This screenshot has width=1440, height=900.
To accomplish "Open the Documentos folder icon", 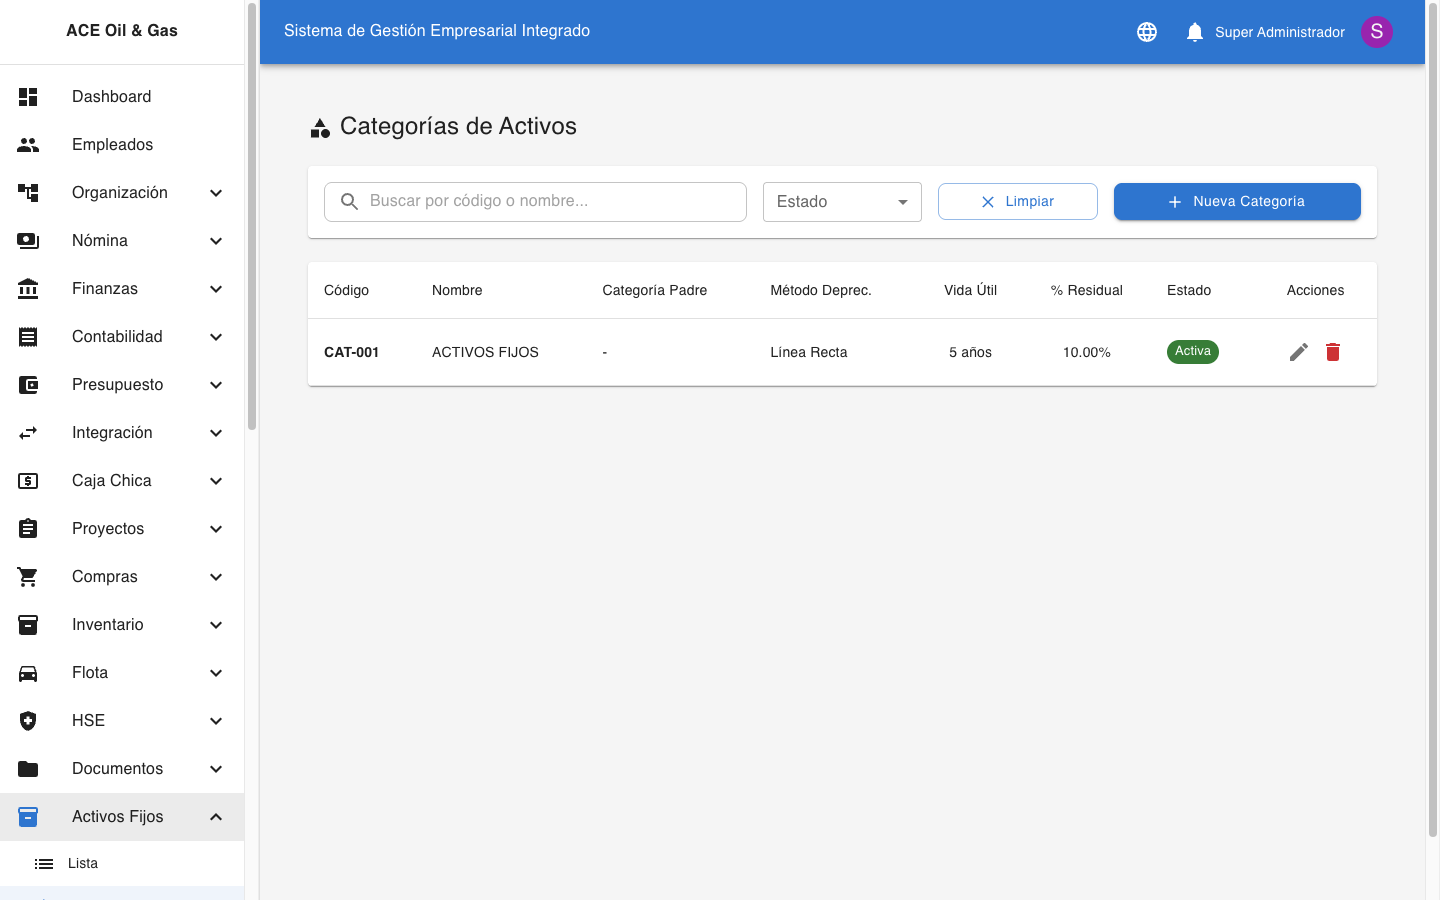I will 27,768.
